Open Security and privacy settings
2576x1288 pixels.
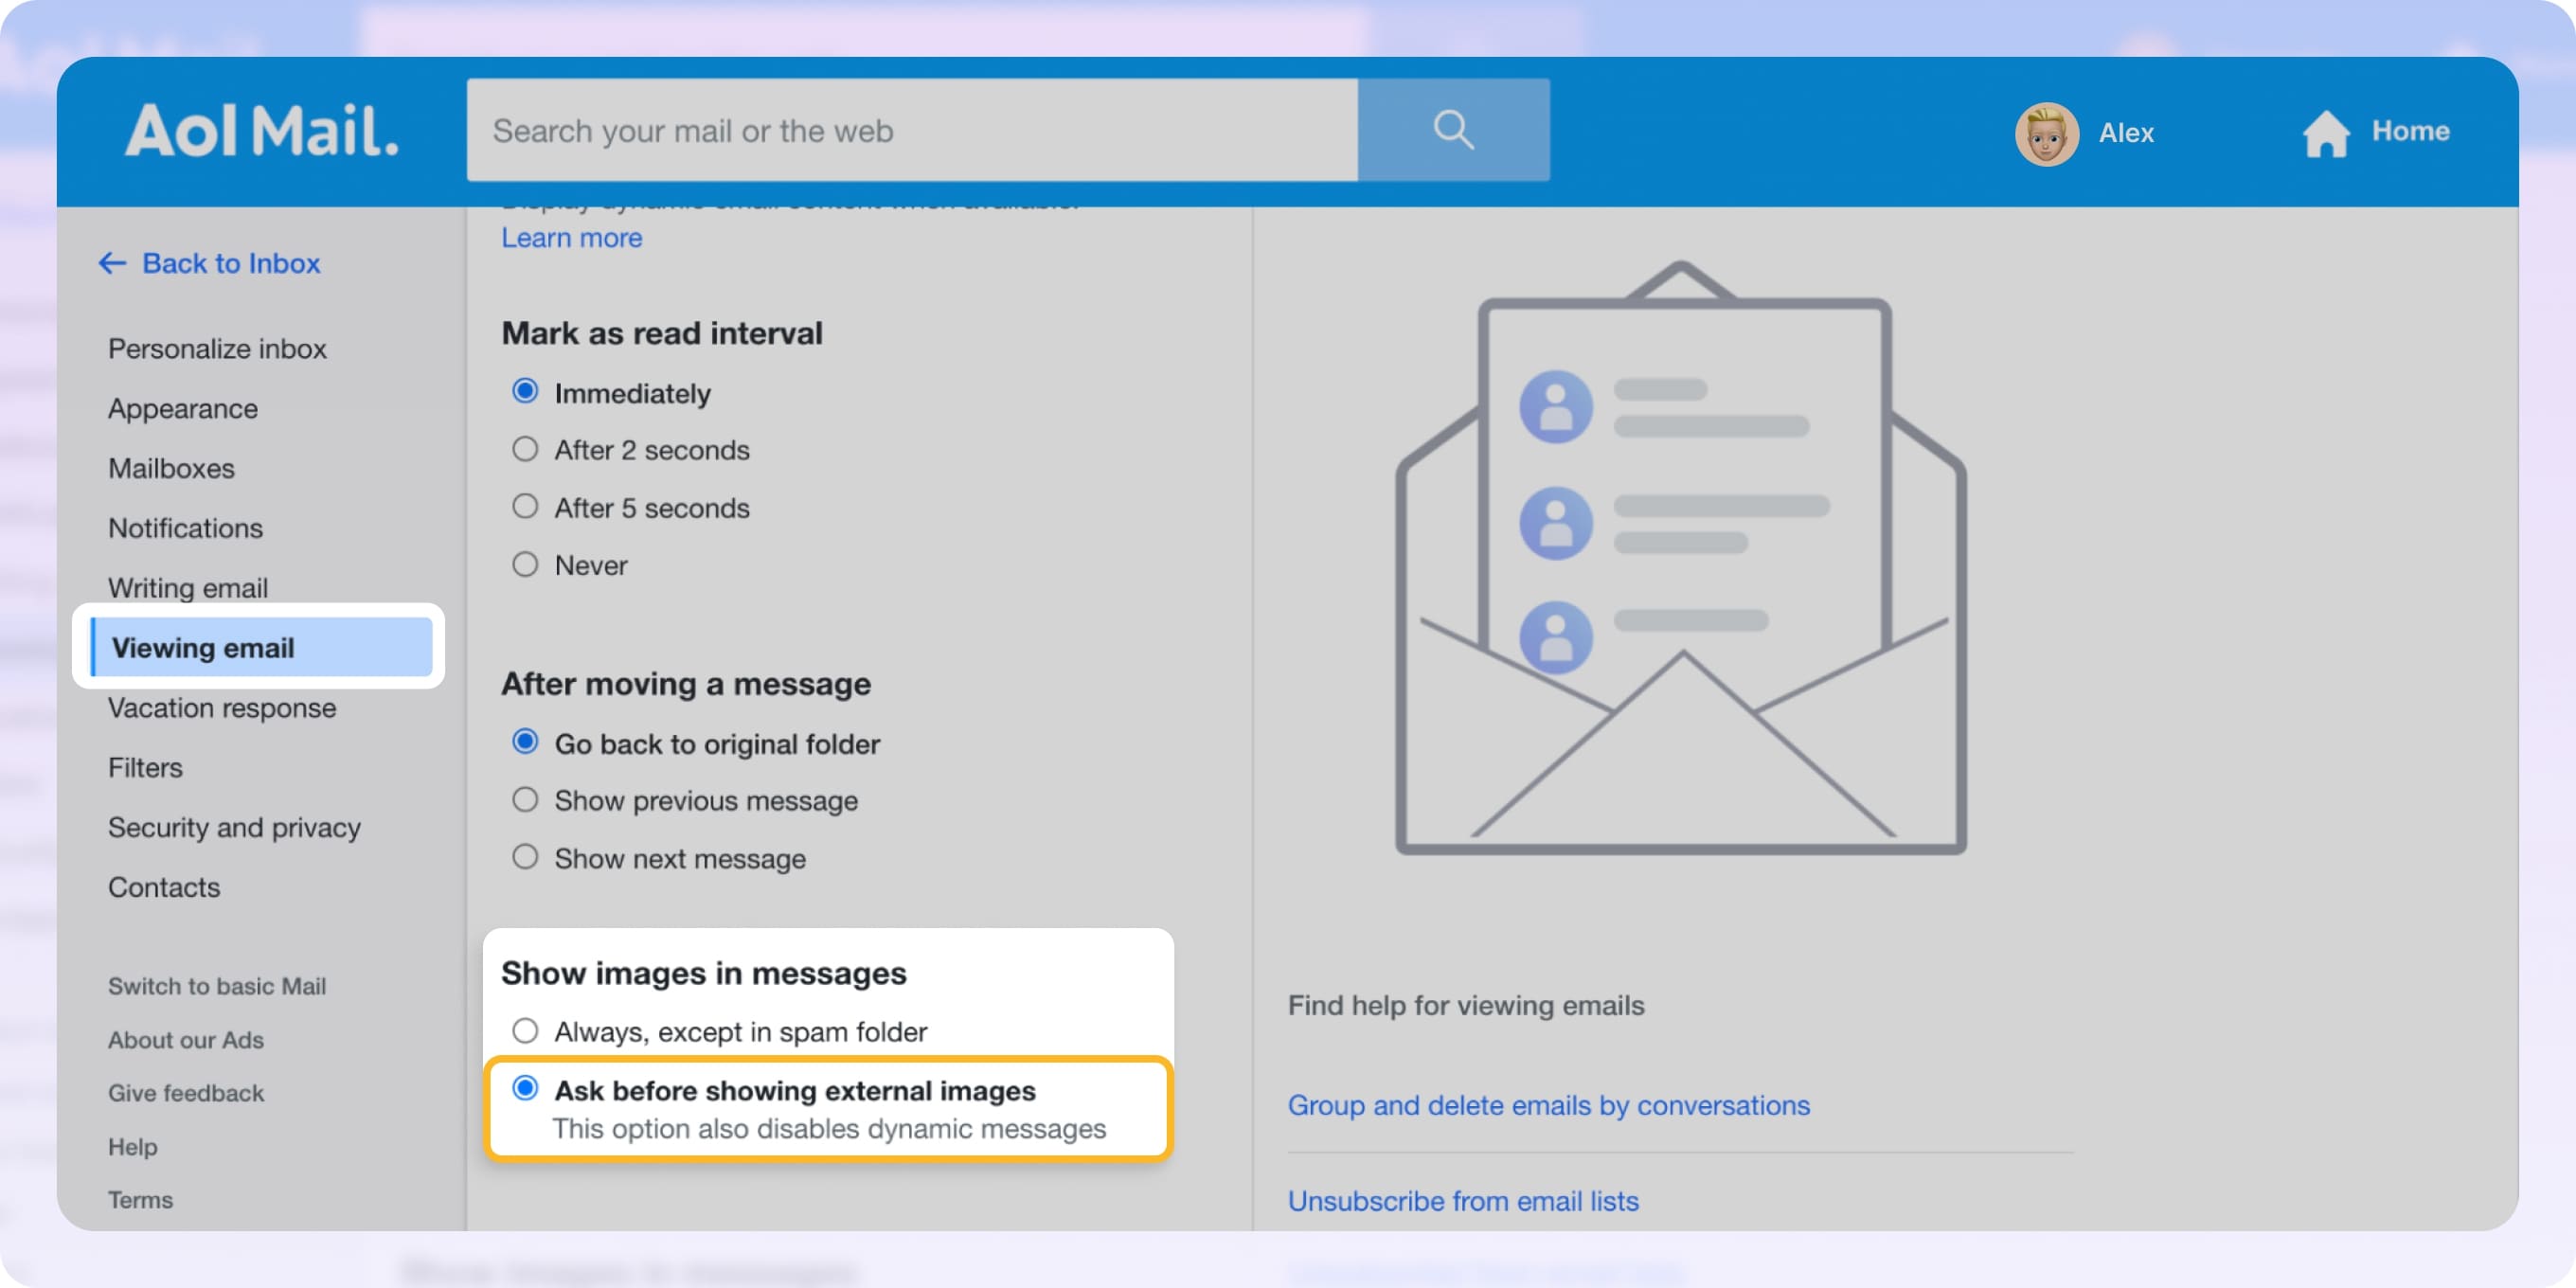click(x=234, y=827)
